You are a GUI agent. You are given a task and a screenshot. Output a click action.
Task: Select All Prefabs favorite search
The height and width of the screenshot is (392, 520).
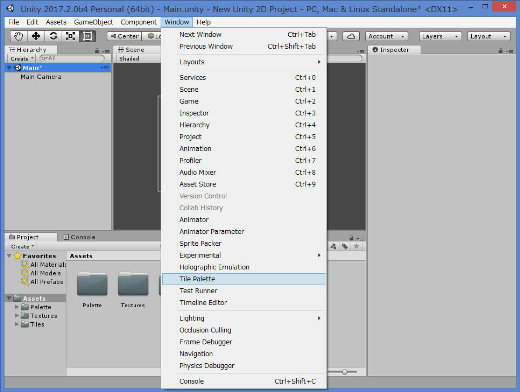click(42, 282)
